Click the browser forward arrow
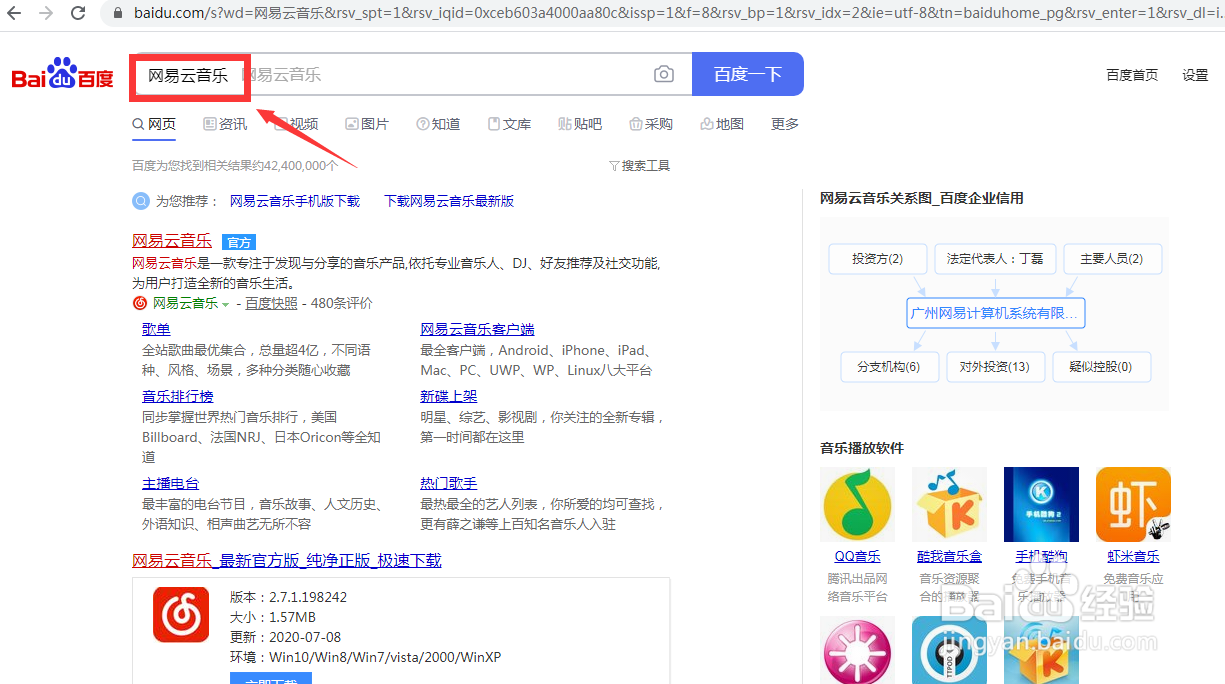1225x684 pixels. pyautogui.click(x=46, y=14)
